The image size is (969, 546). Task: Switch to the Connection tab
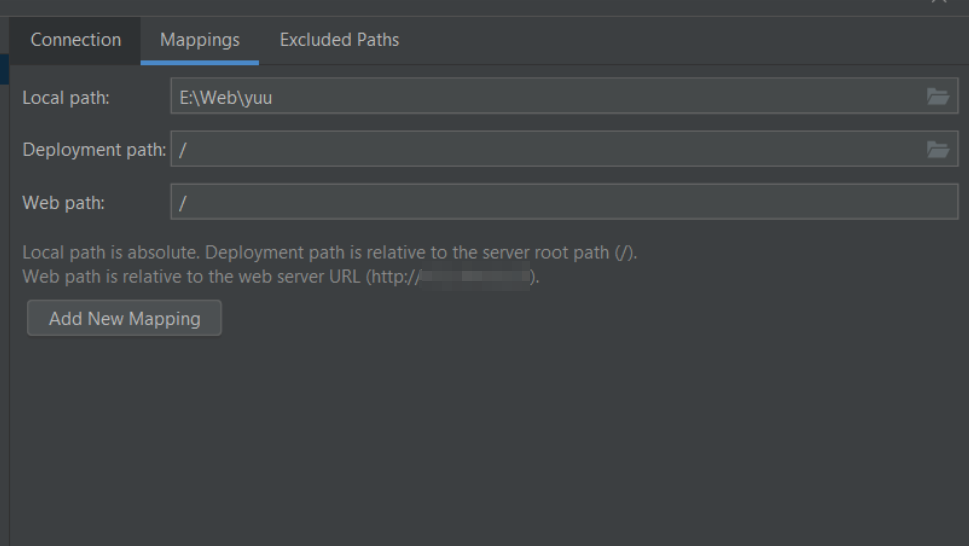(76, 40)
